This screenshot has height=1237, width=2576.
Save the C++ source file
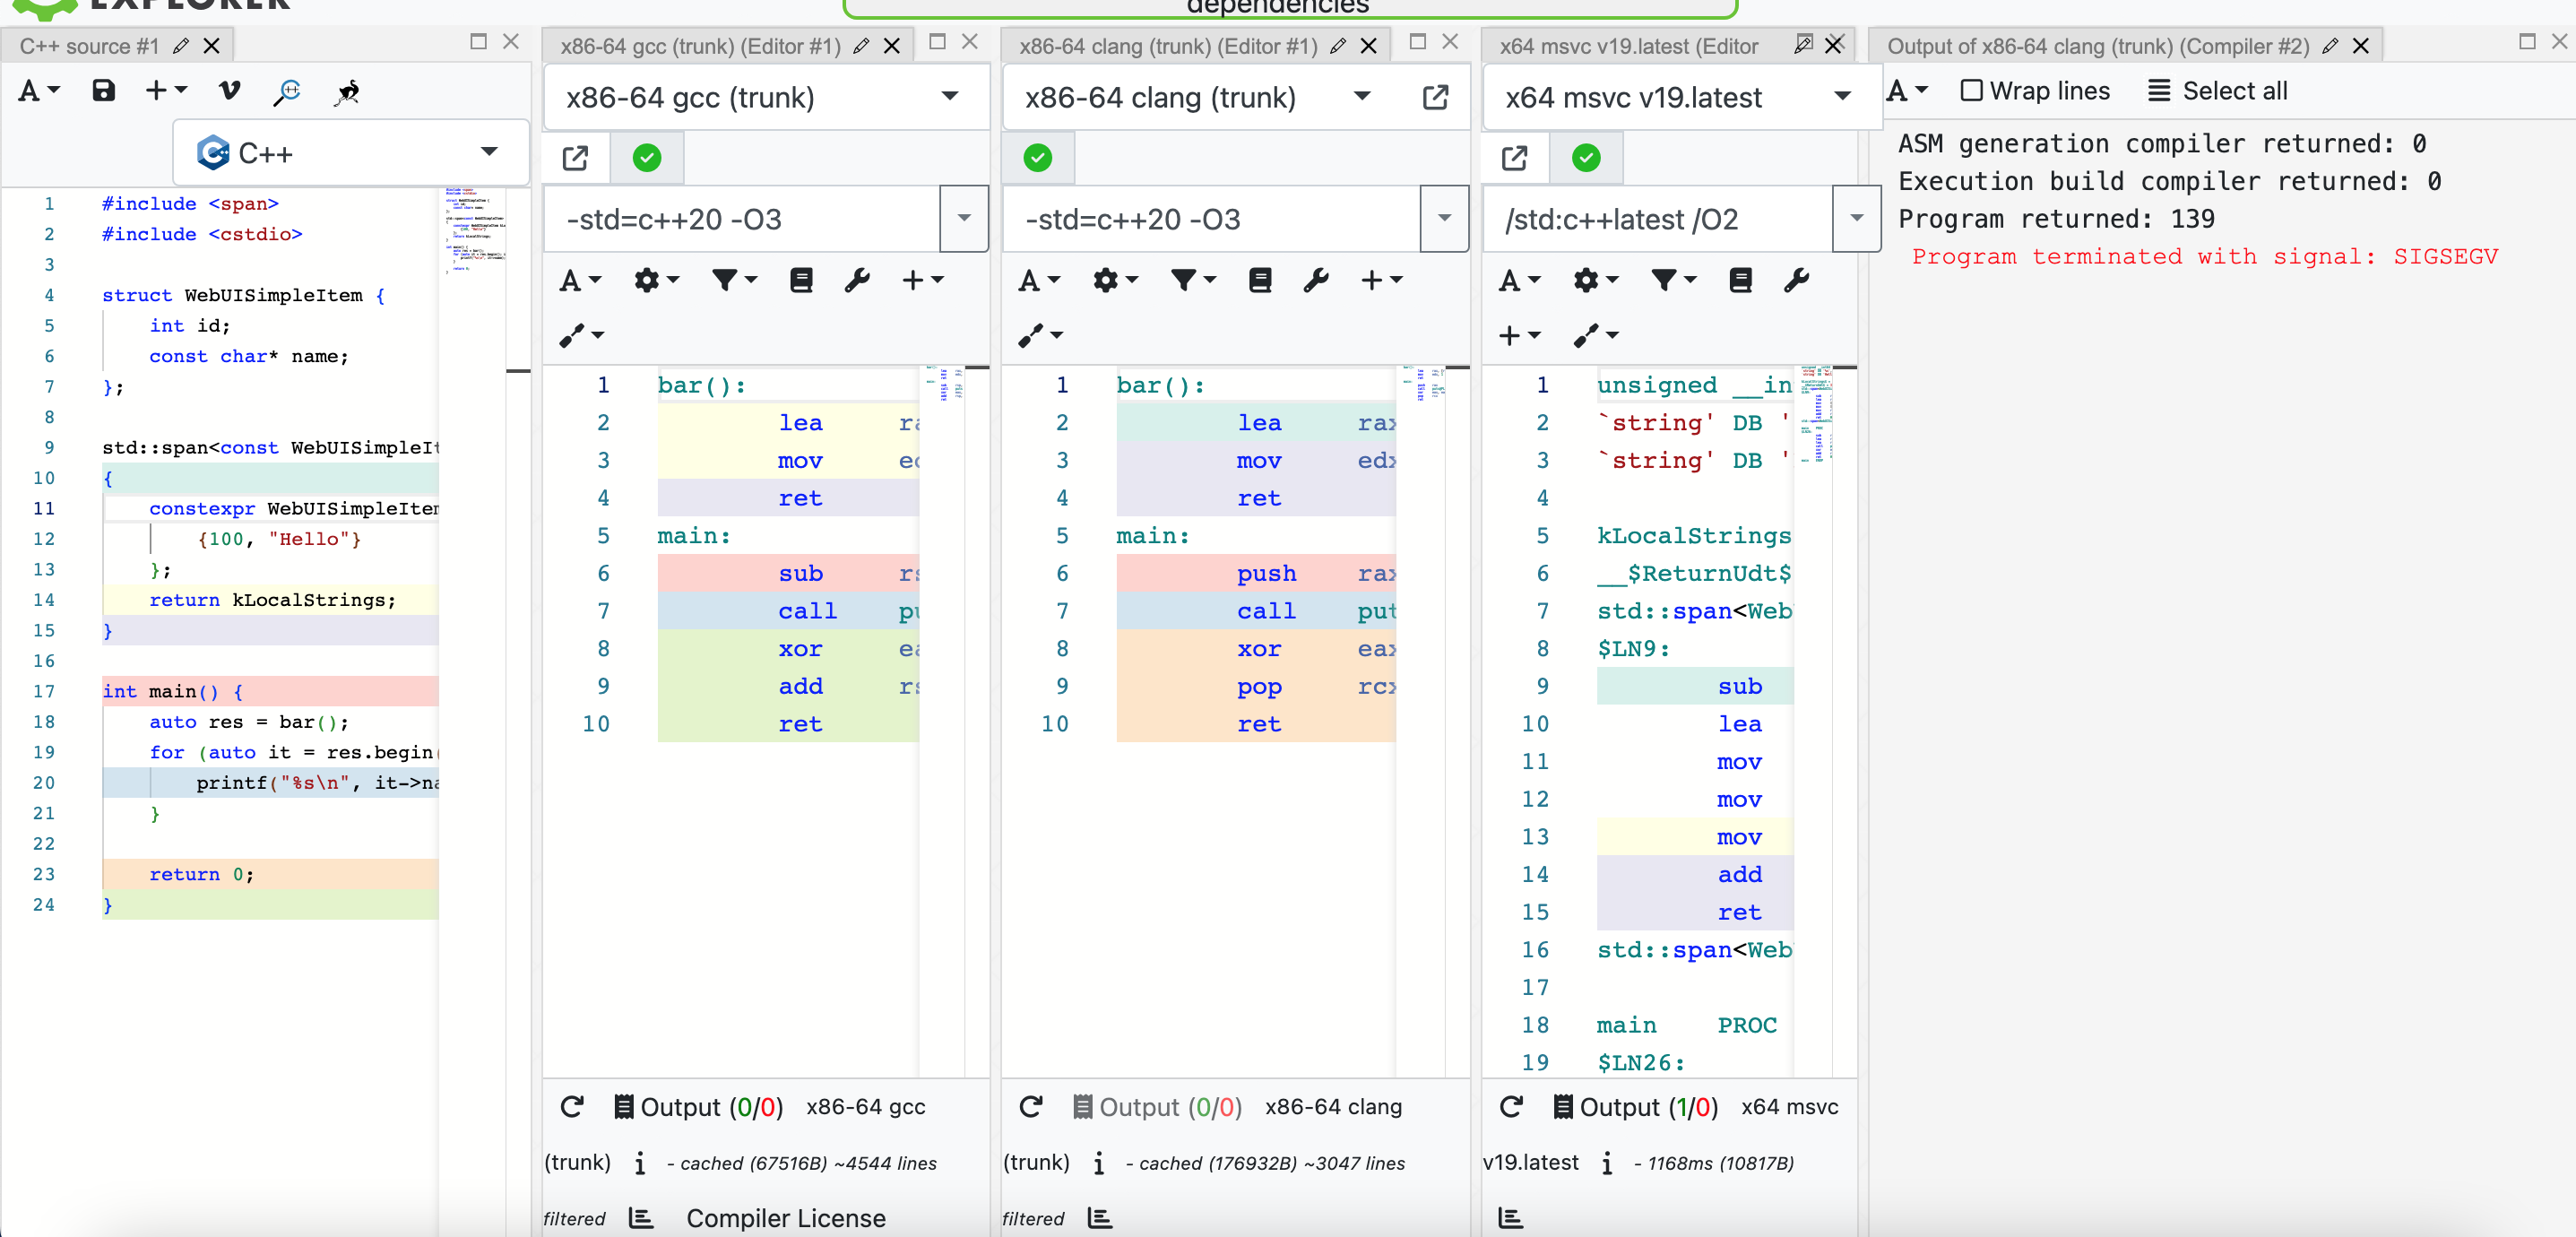(x=103, y=90)
